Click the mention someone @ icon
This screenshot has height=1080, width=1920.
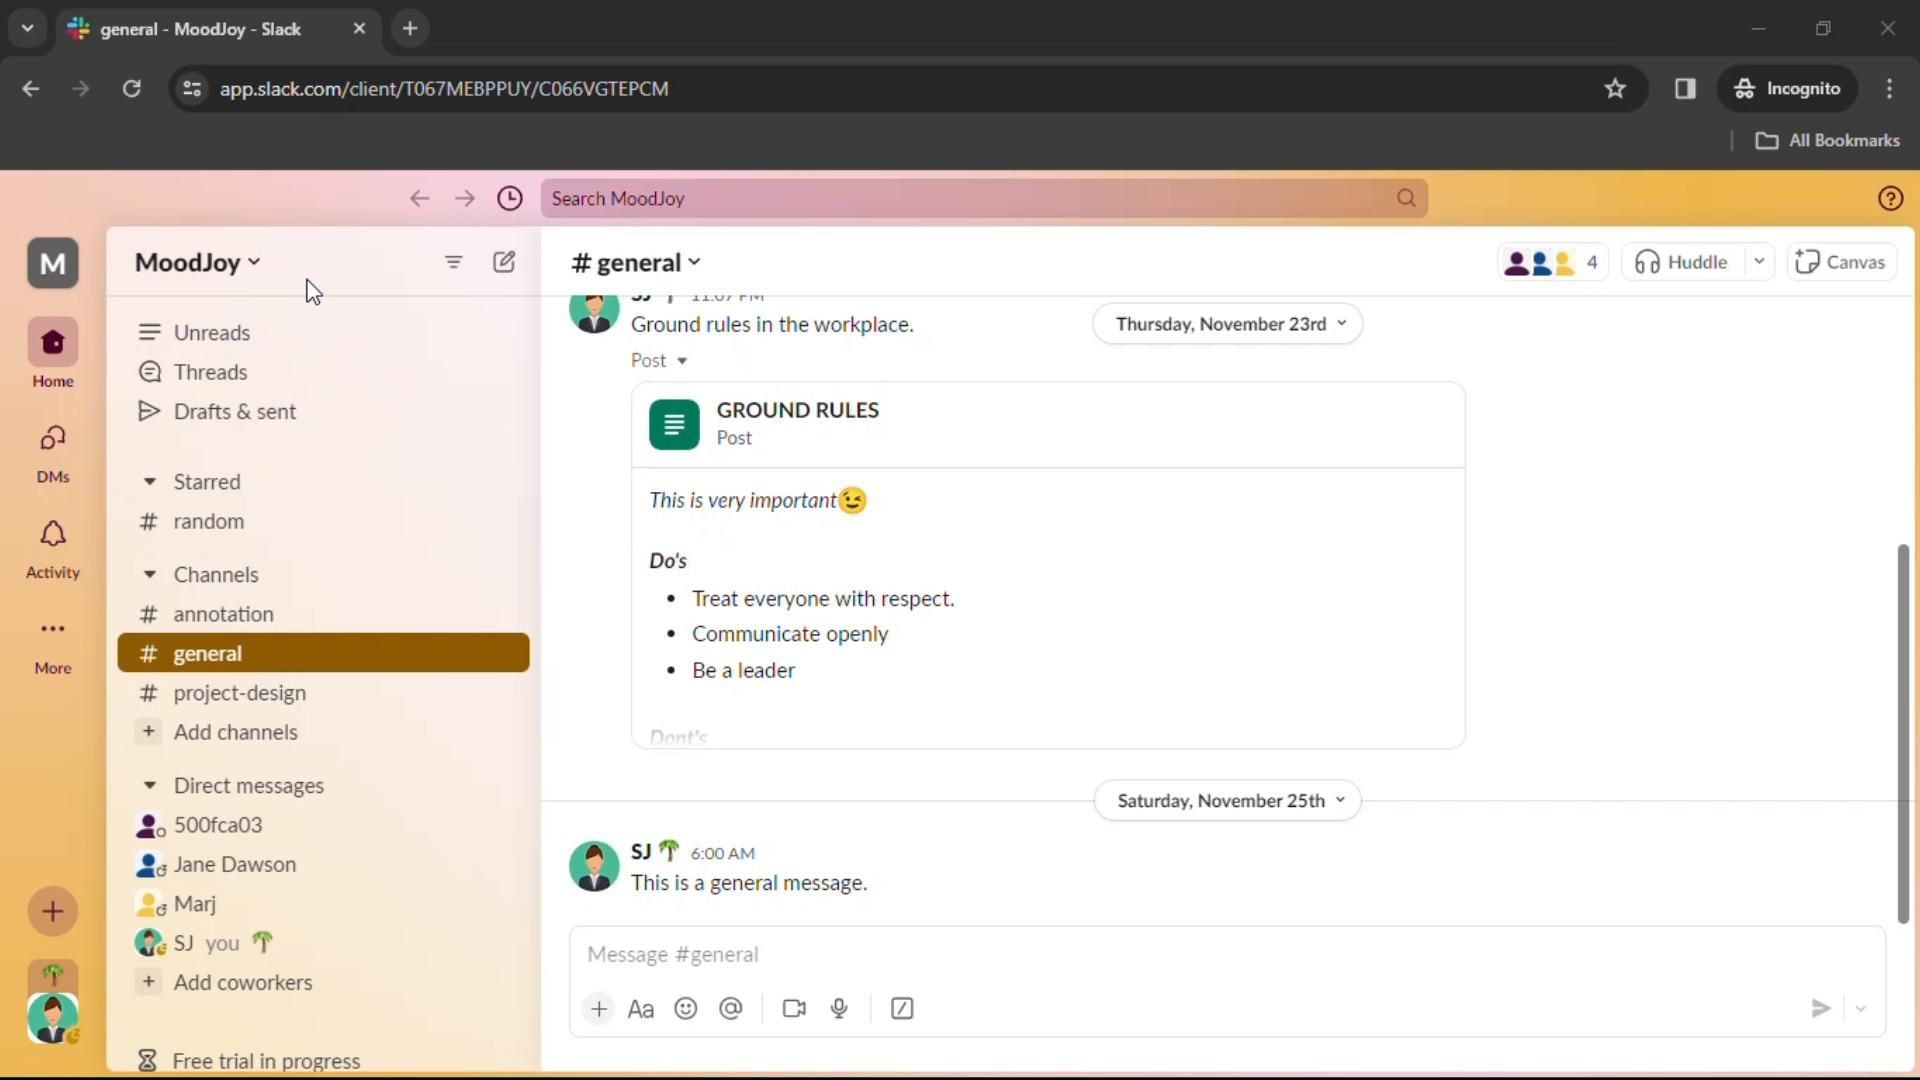pyautogui.click(x=731, y=1008)
